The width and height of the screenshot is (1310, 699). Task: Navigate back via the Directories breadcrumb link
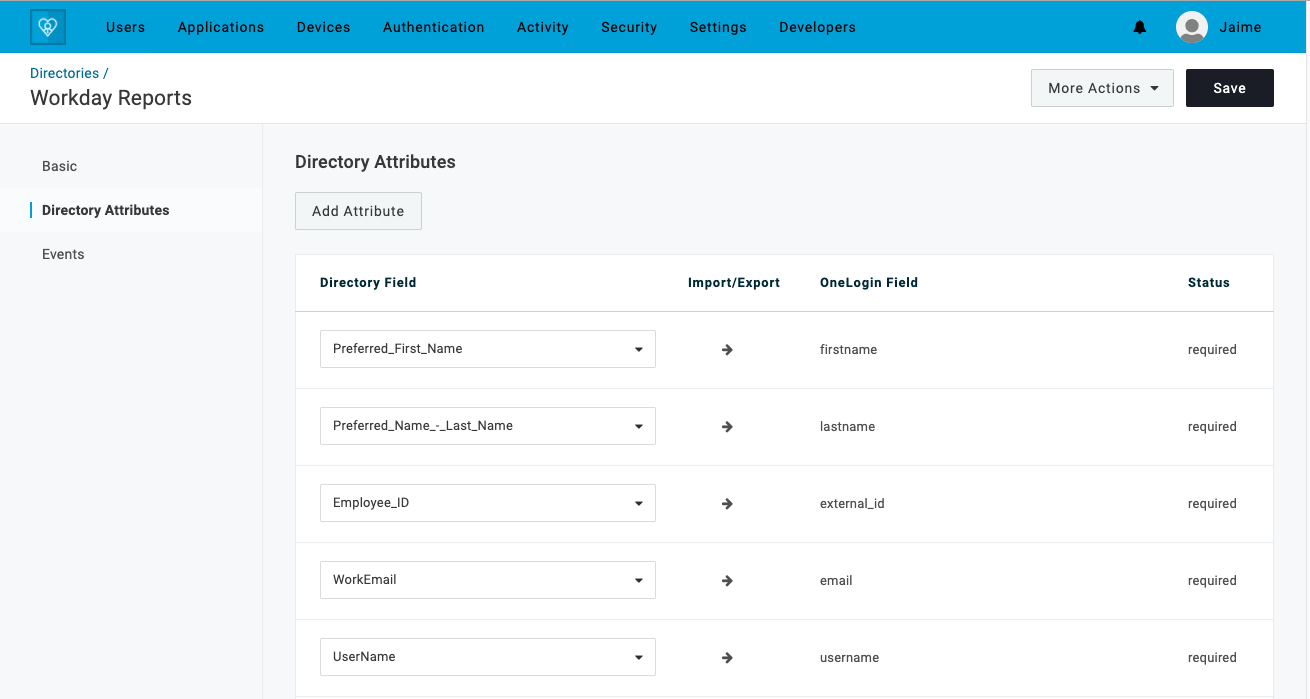coord(64,73)
